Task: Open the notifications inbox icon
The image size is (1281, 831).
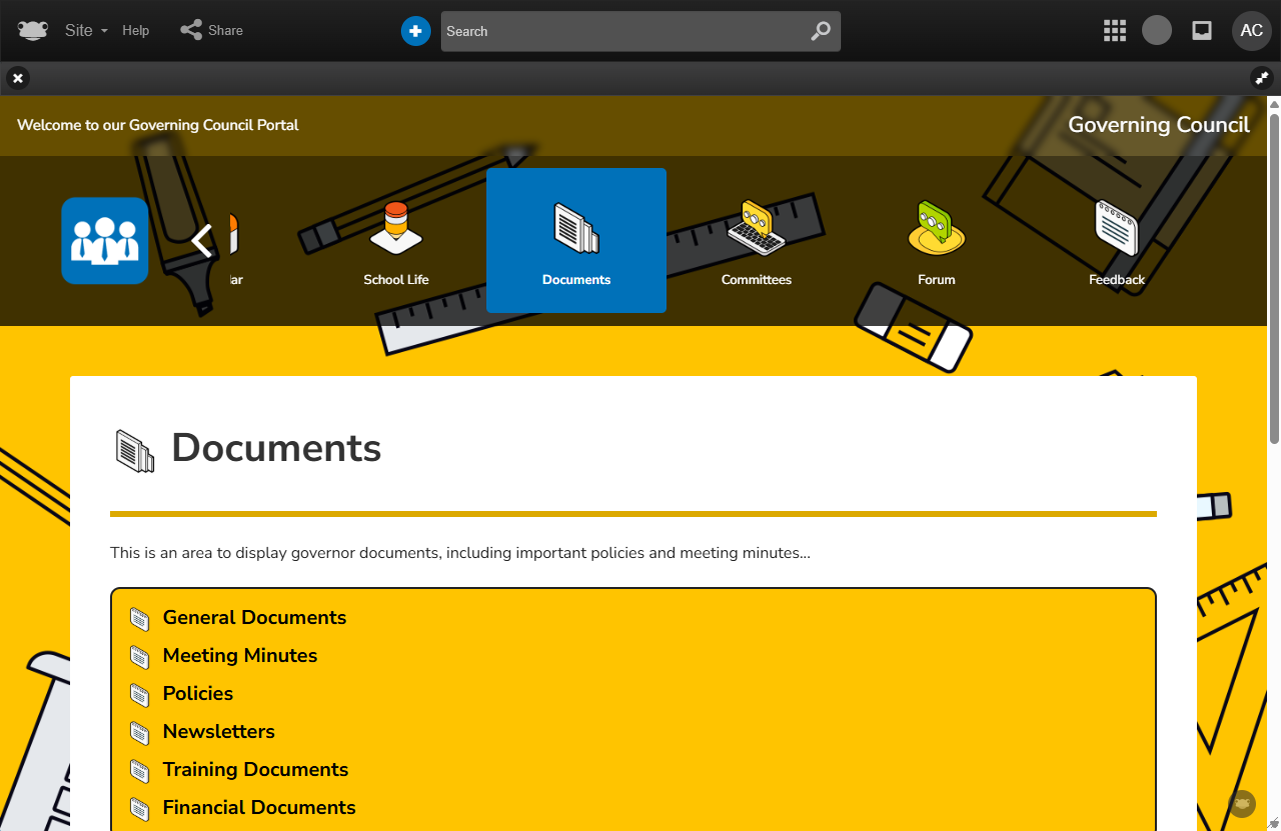Action: (1202, 31)
